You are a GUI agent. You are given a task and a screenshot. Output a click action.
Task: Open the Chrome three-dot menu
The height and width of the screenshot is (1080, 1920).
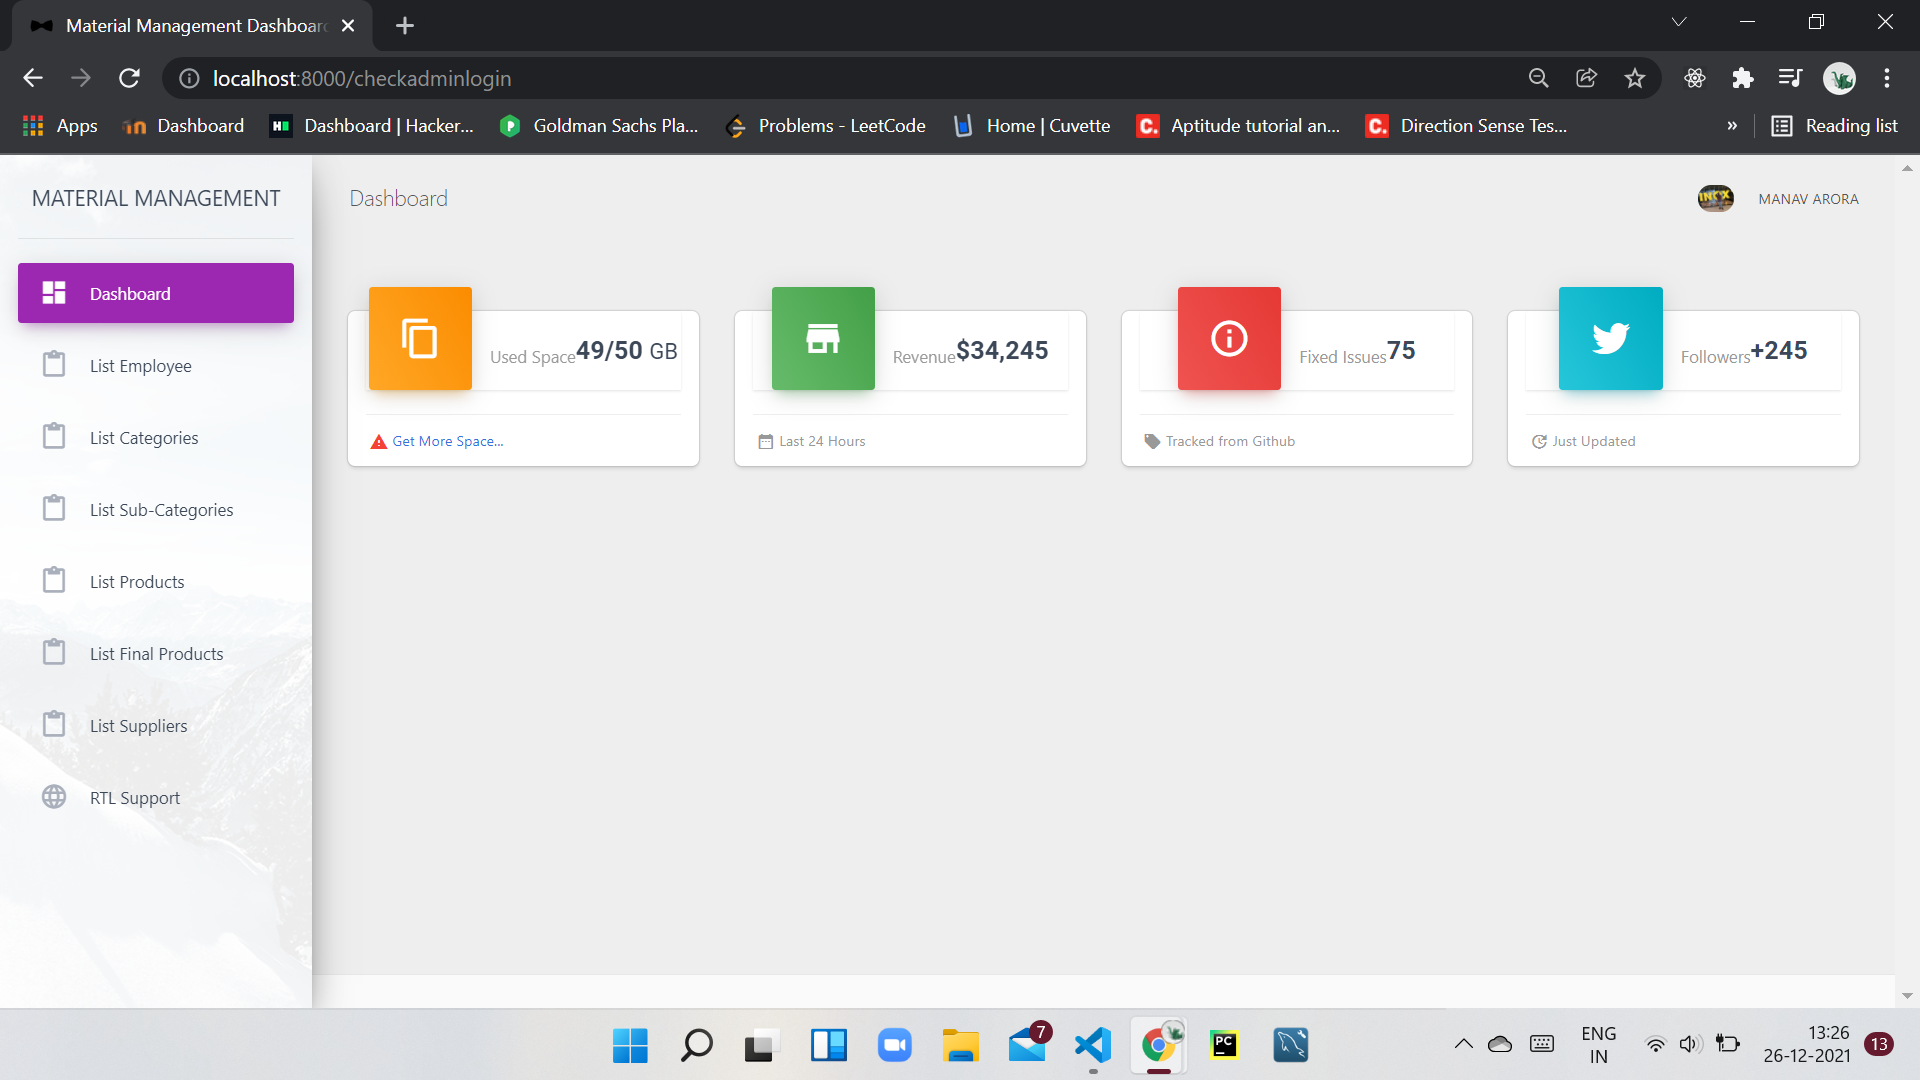click(1888, 78)
